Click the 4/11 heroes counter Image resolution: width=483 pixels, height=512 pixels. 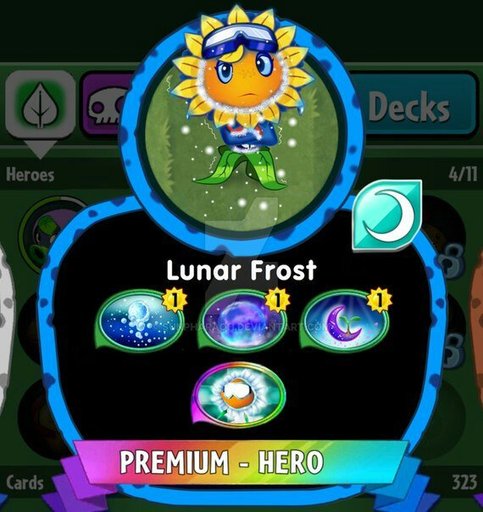(463, 174)
